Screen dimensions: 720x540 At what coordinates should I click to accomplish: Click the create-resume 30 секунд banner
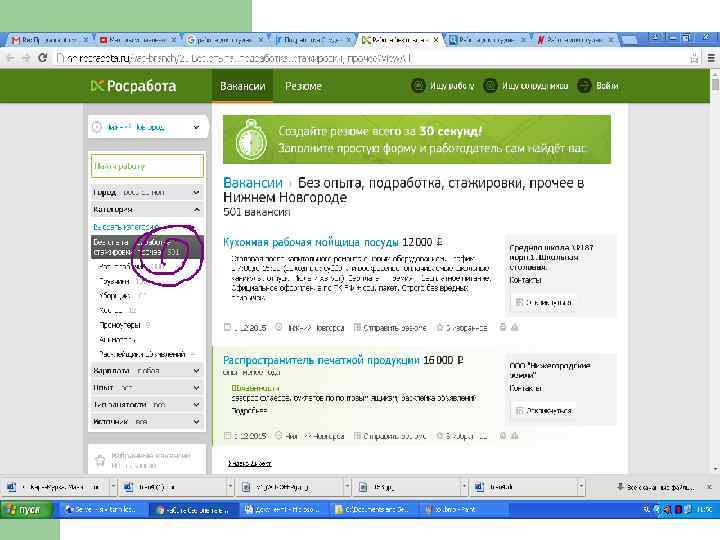[416, 140]
